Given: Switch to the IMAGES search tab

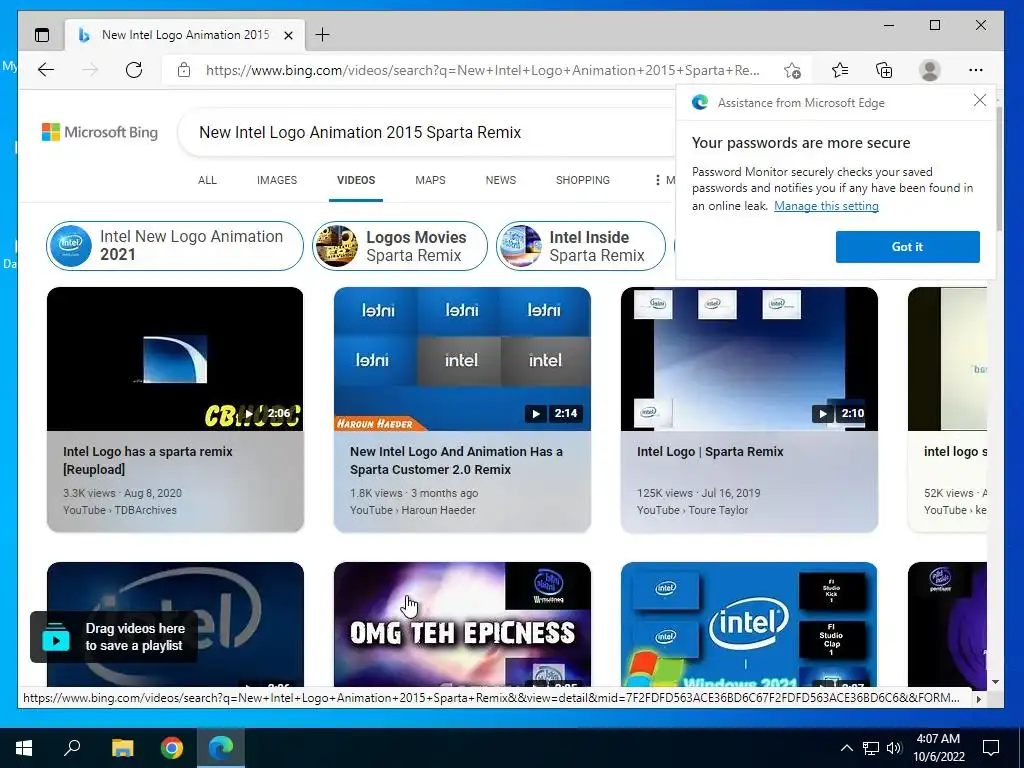Looking at the screenshot, I should [277, 180].
